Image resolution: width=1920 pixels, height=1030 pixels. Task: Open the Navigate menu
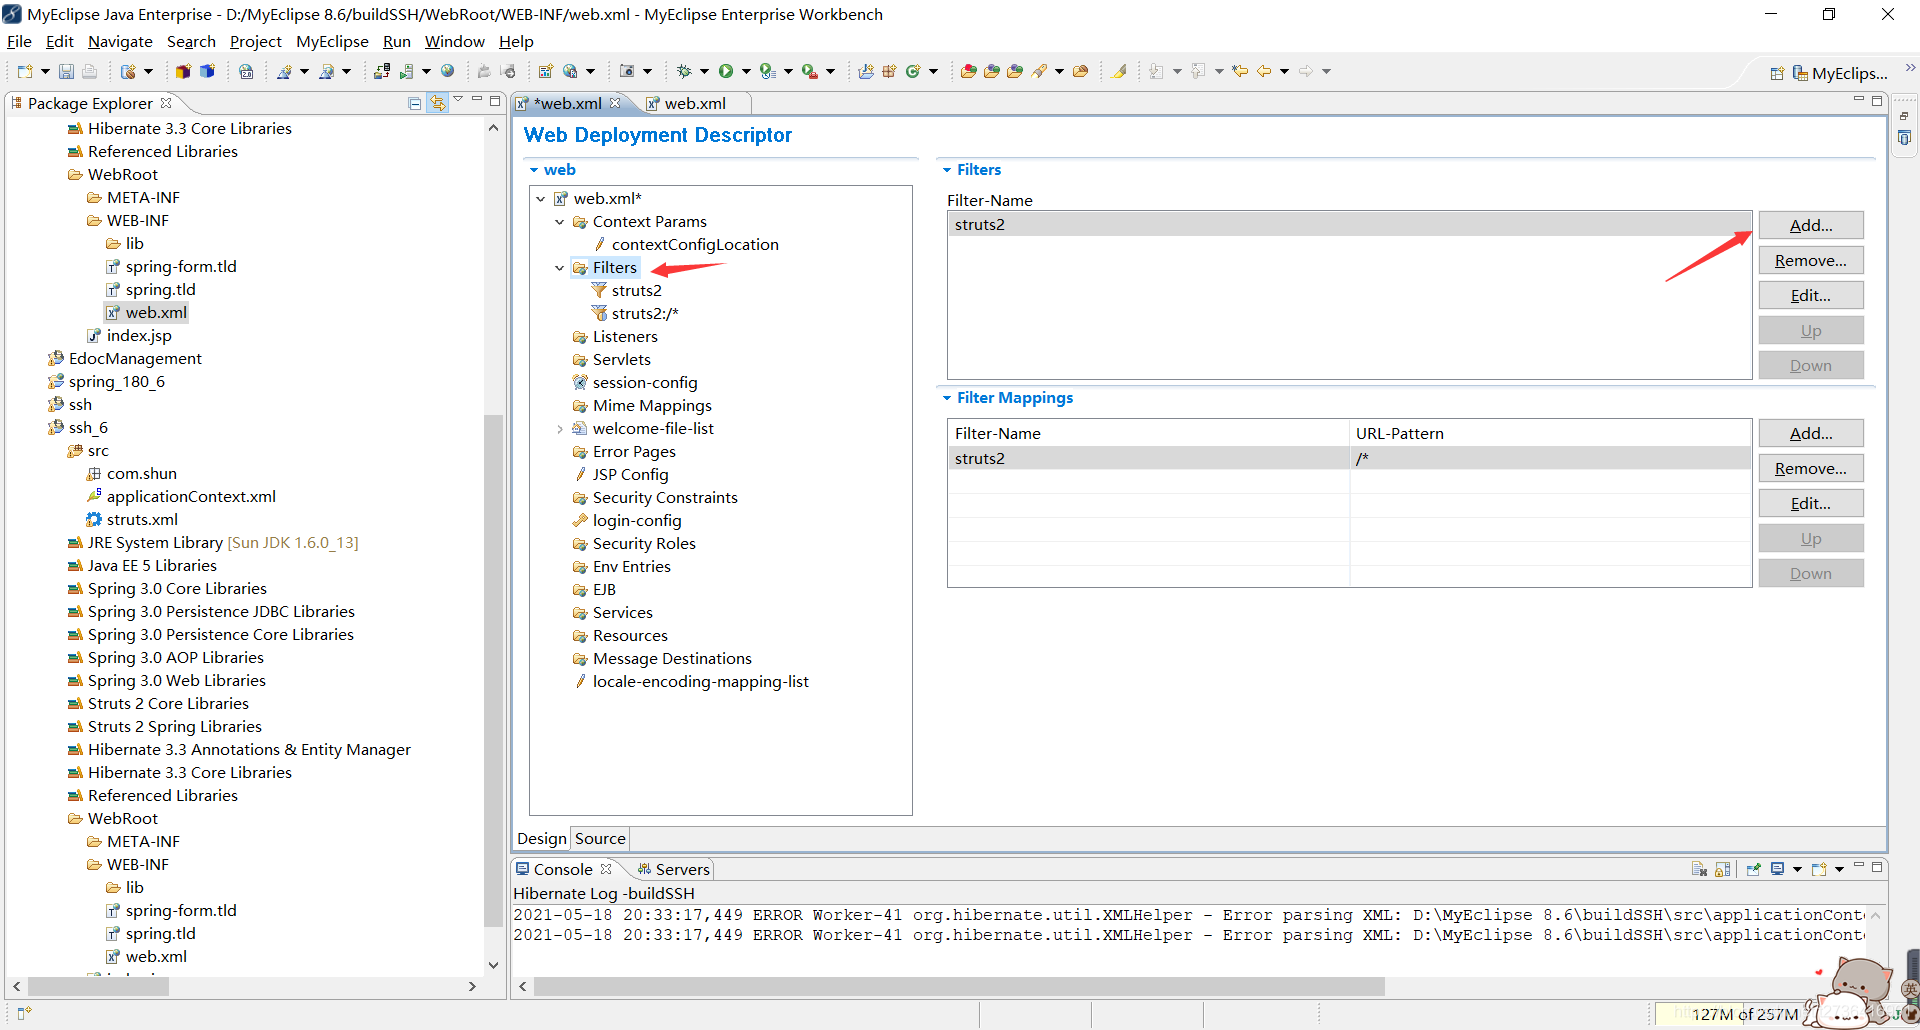tap(120, 41)
